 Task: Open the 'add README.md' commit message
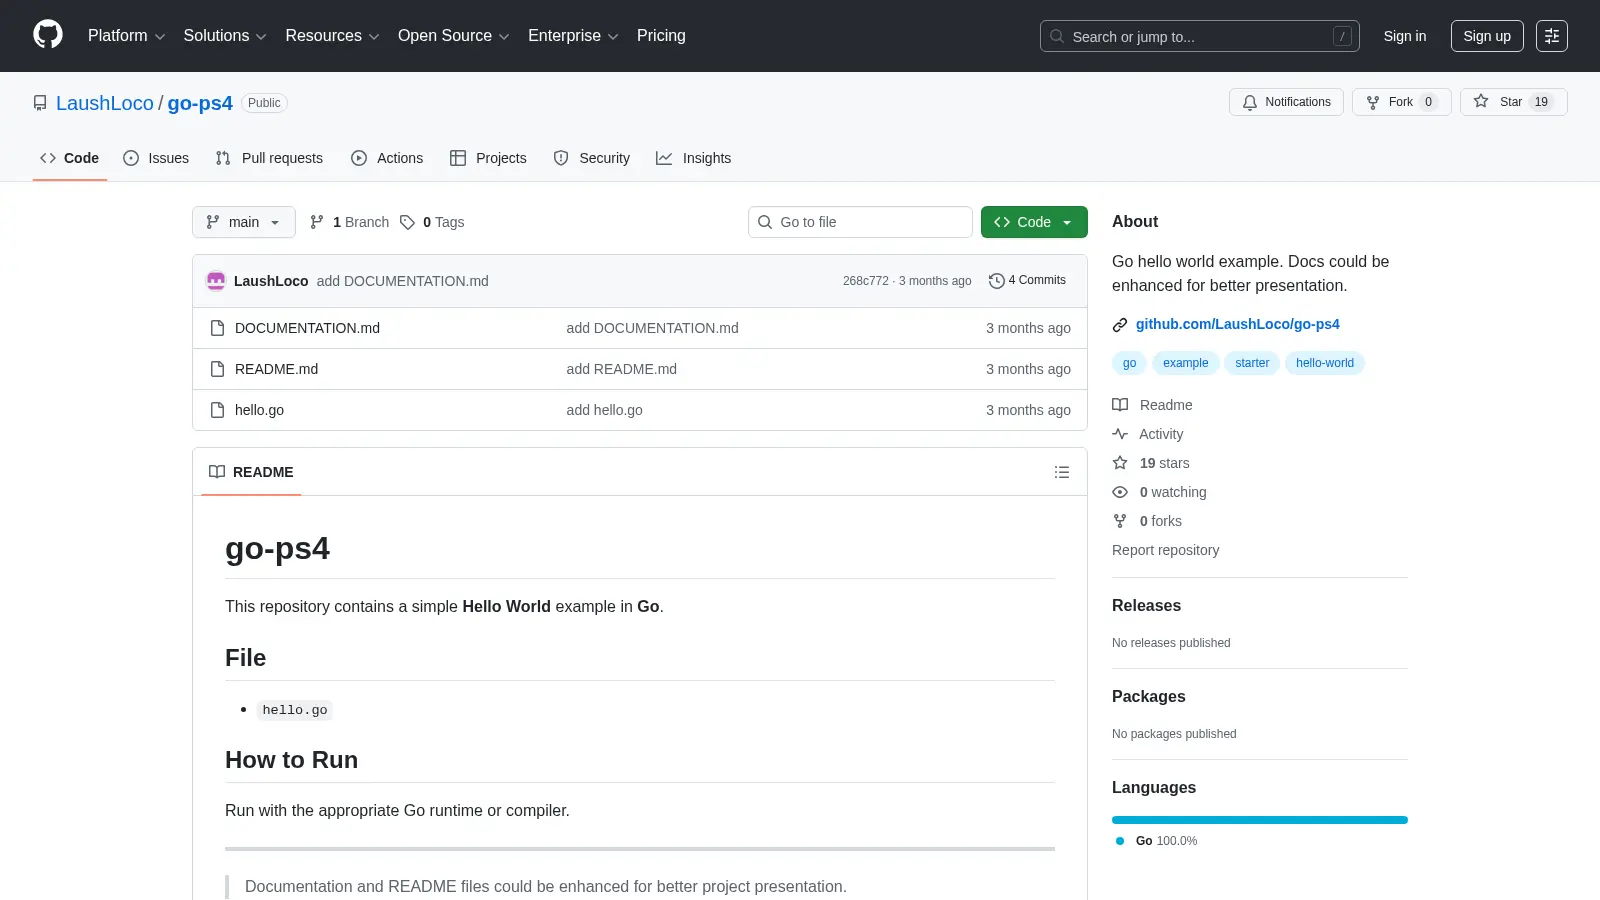622,369
